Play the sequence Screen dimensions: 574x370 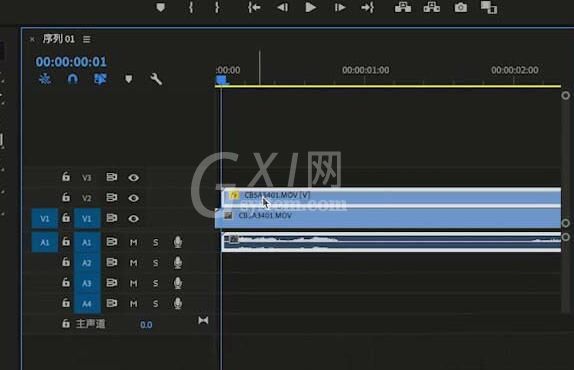310,7
